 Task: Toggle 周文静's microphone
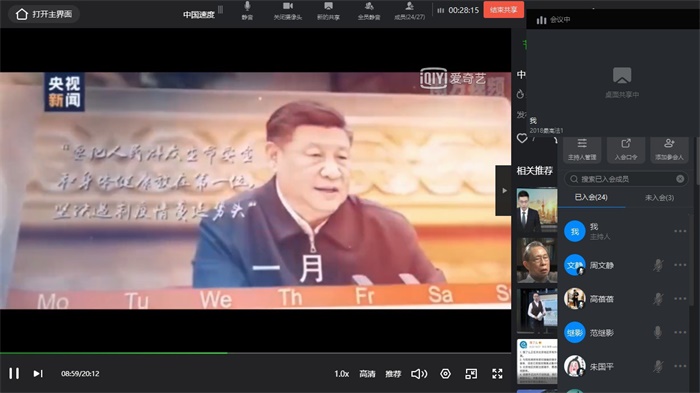pyautogui.click(x=658, y=265)
